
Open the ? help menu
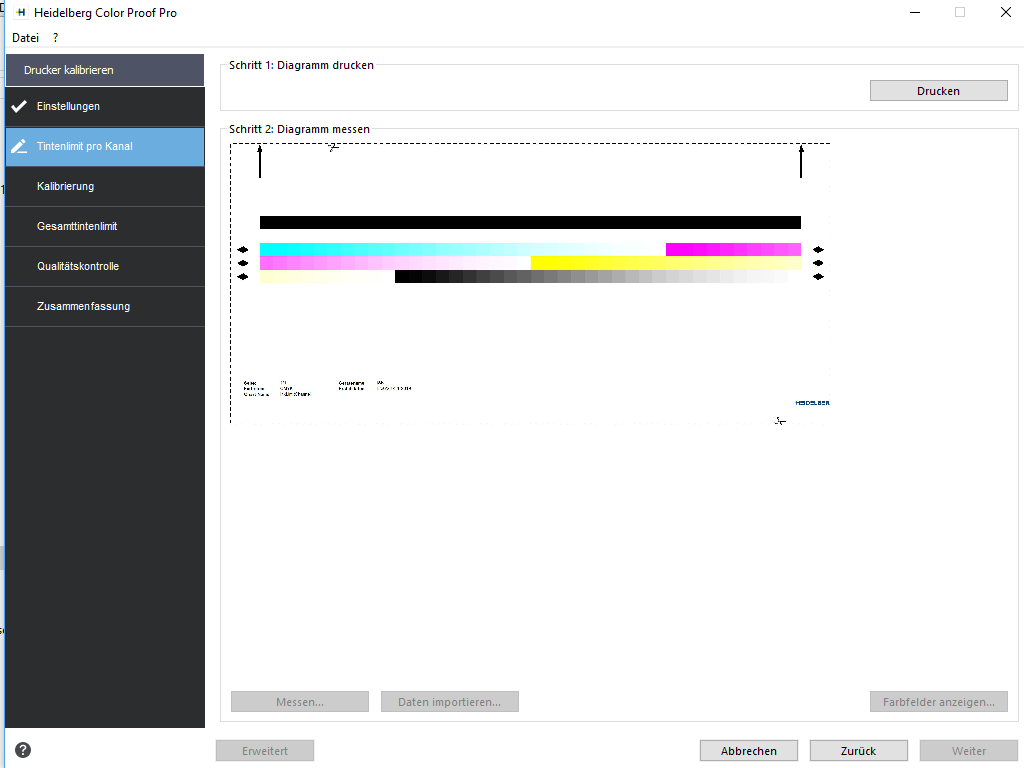(56, 38)
